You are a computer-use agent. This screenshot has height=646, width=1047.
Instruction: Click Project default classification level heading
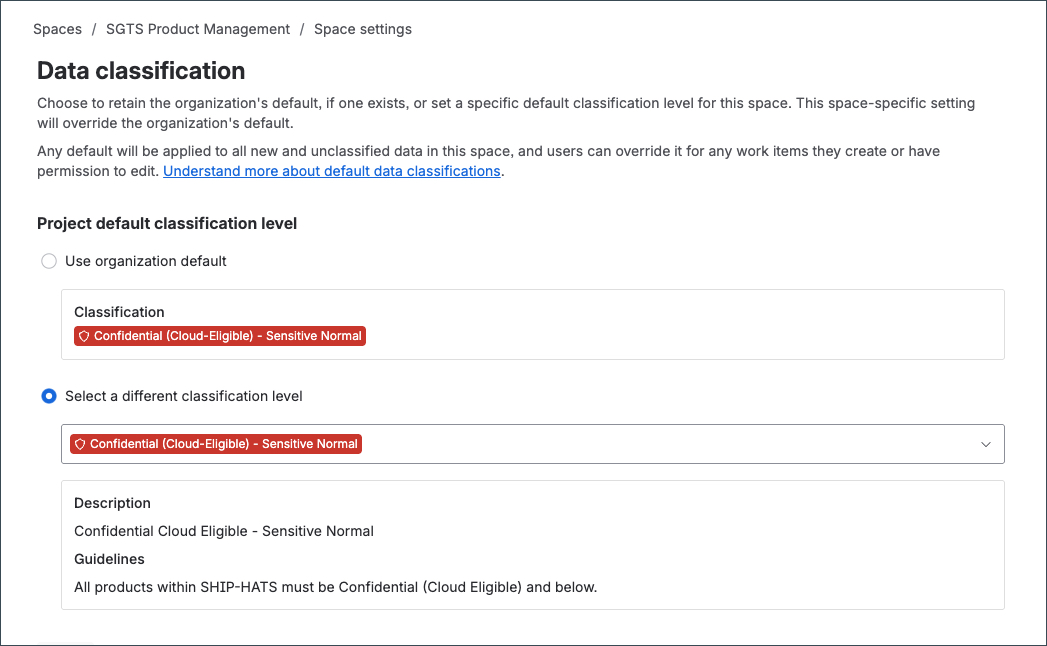(x=167, y=223)
